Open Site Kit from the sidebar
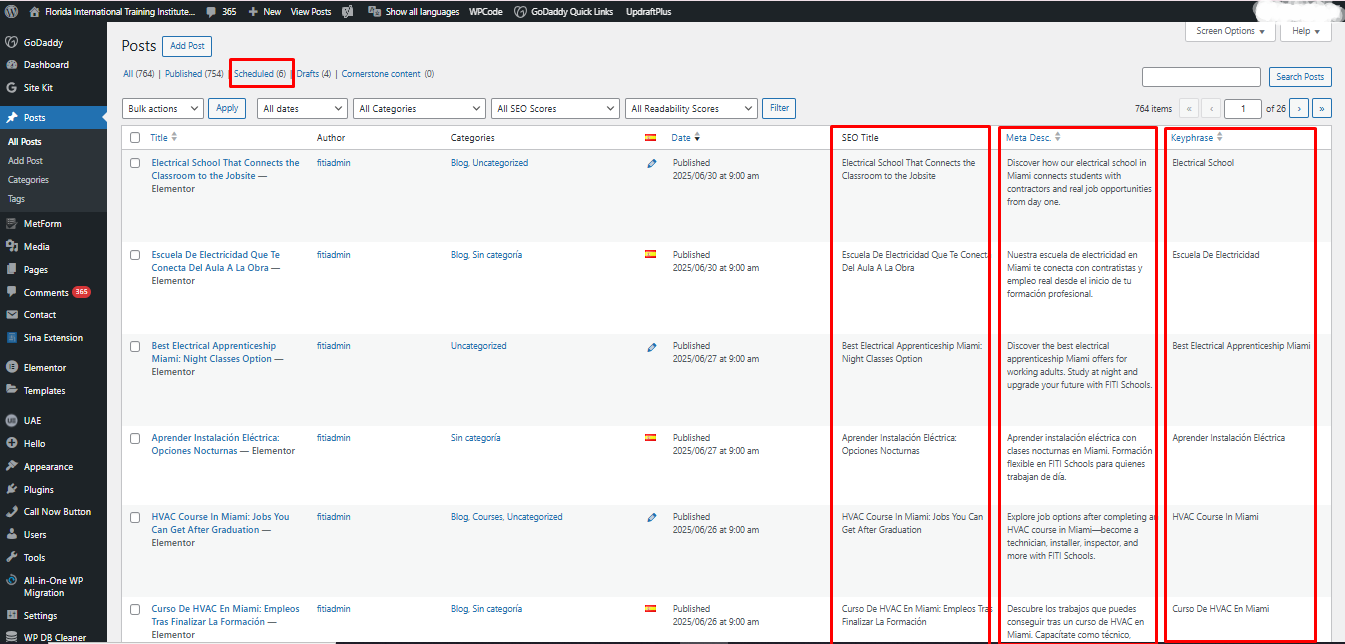The image size is (1345, 644). pyautogui.click(x=38, y=88)
